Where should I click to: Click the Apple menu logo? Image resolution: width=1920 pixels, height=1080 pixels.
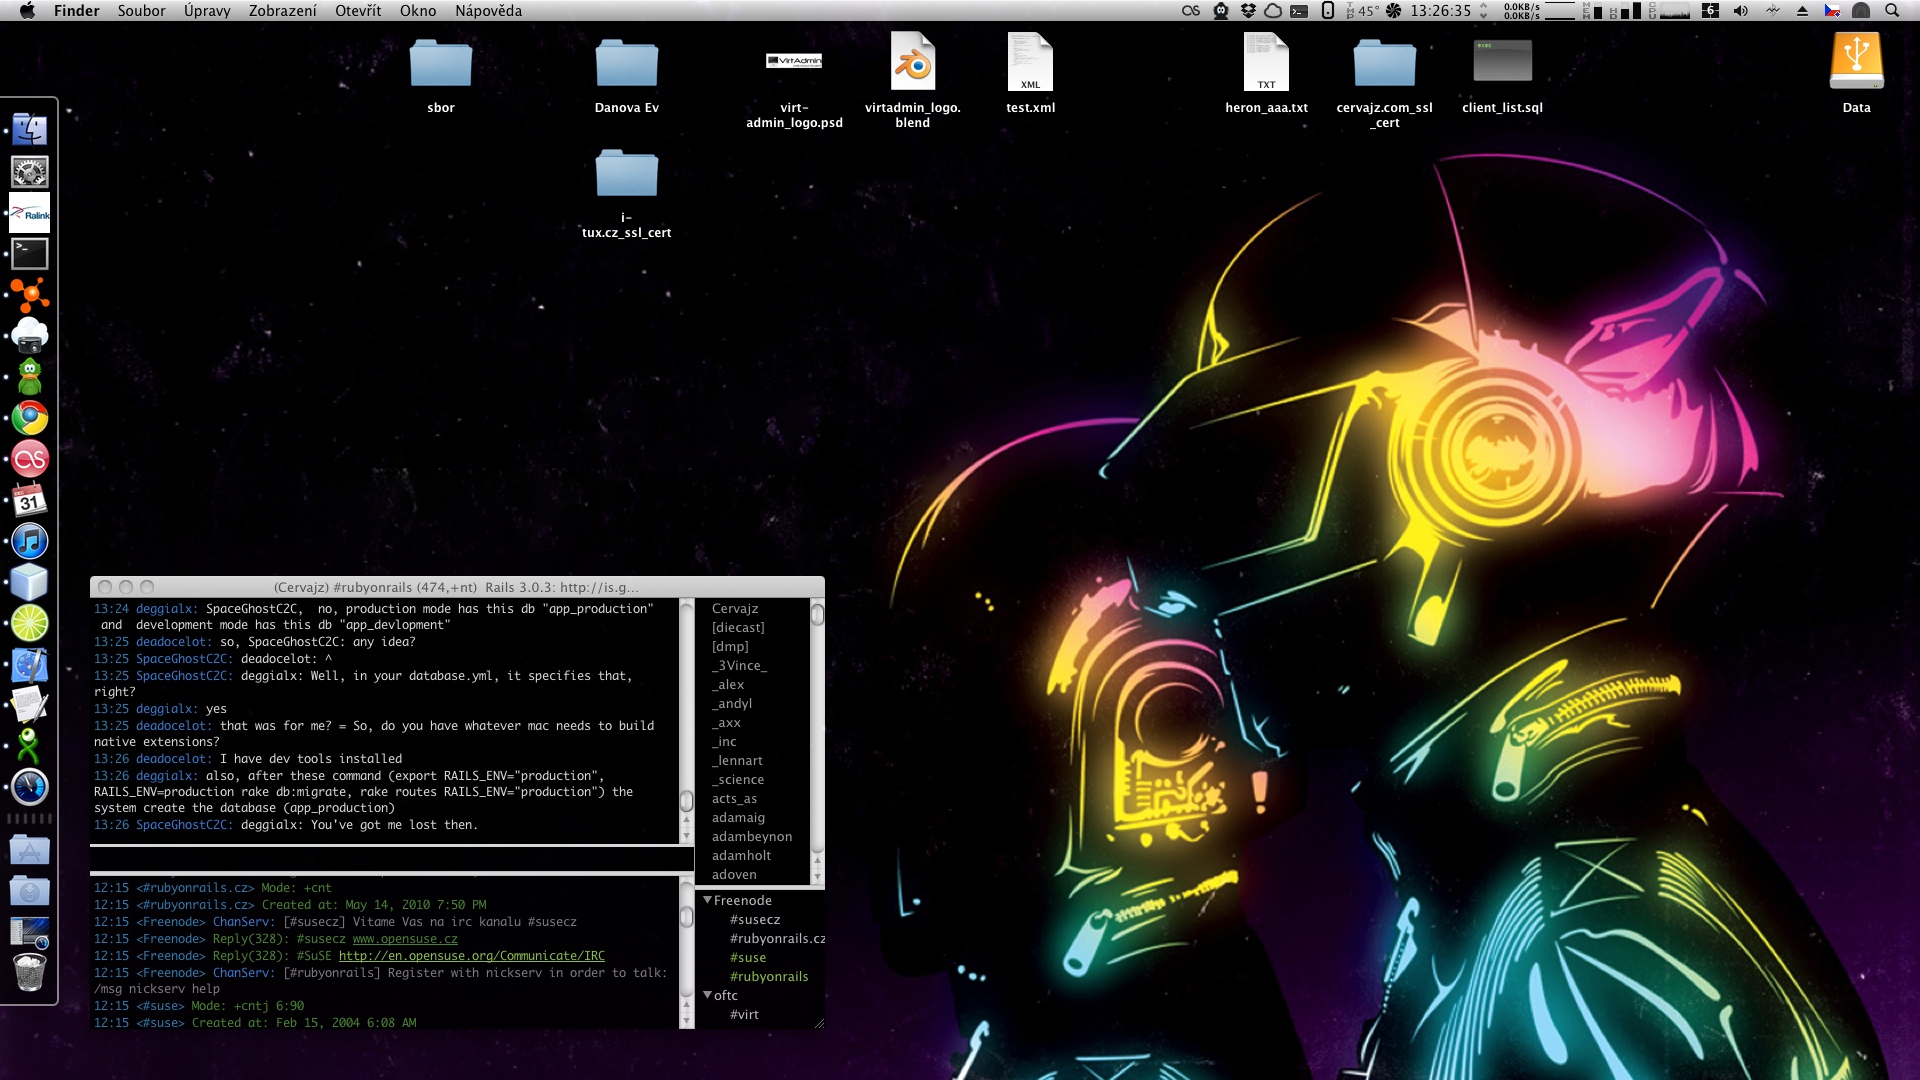pyautogui.click(x=27, y=10)
